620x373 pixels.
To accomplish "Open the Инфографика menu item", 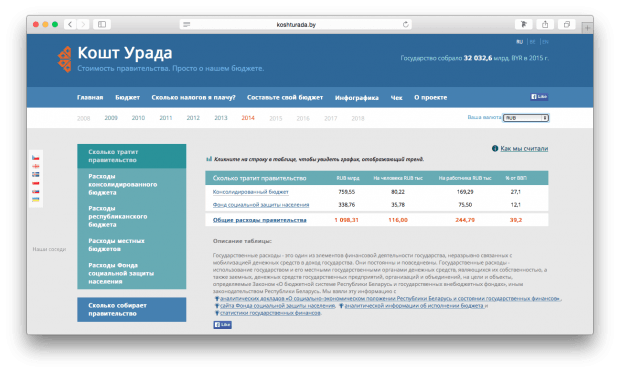I will 357,98.
